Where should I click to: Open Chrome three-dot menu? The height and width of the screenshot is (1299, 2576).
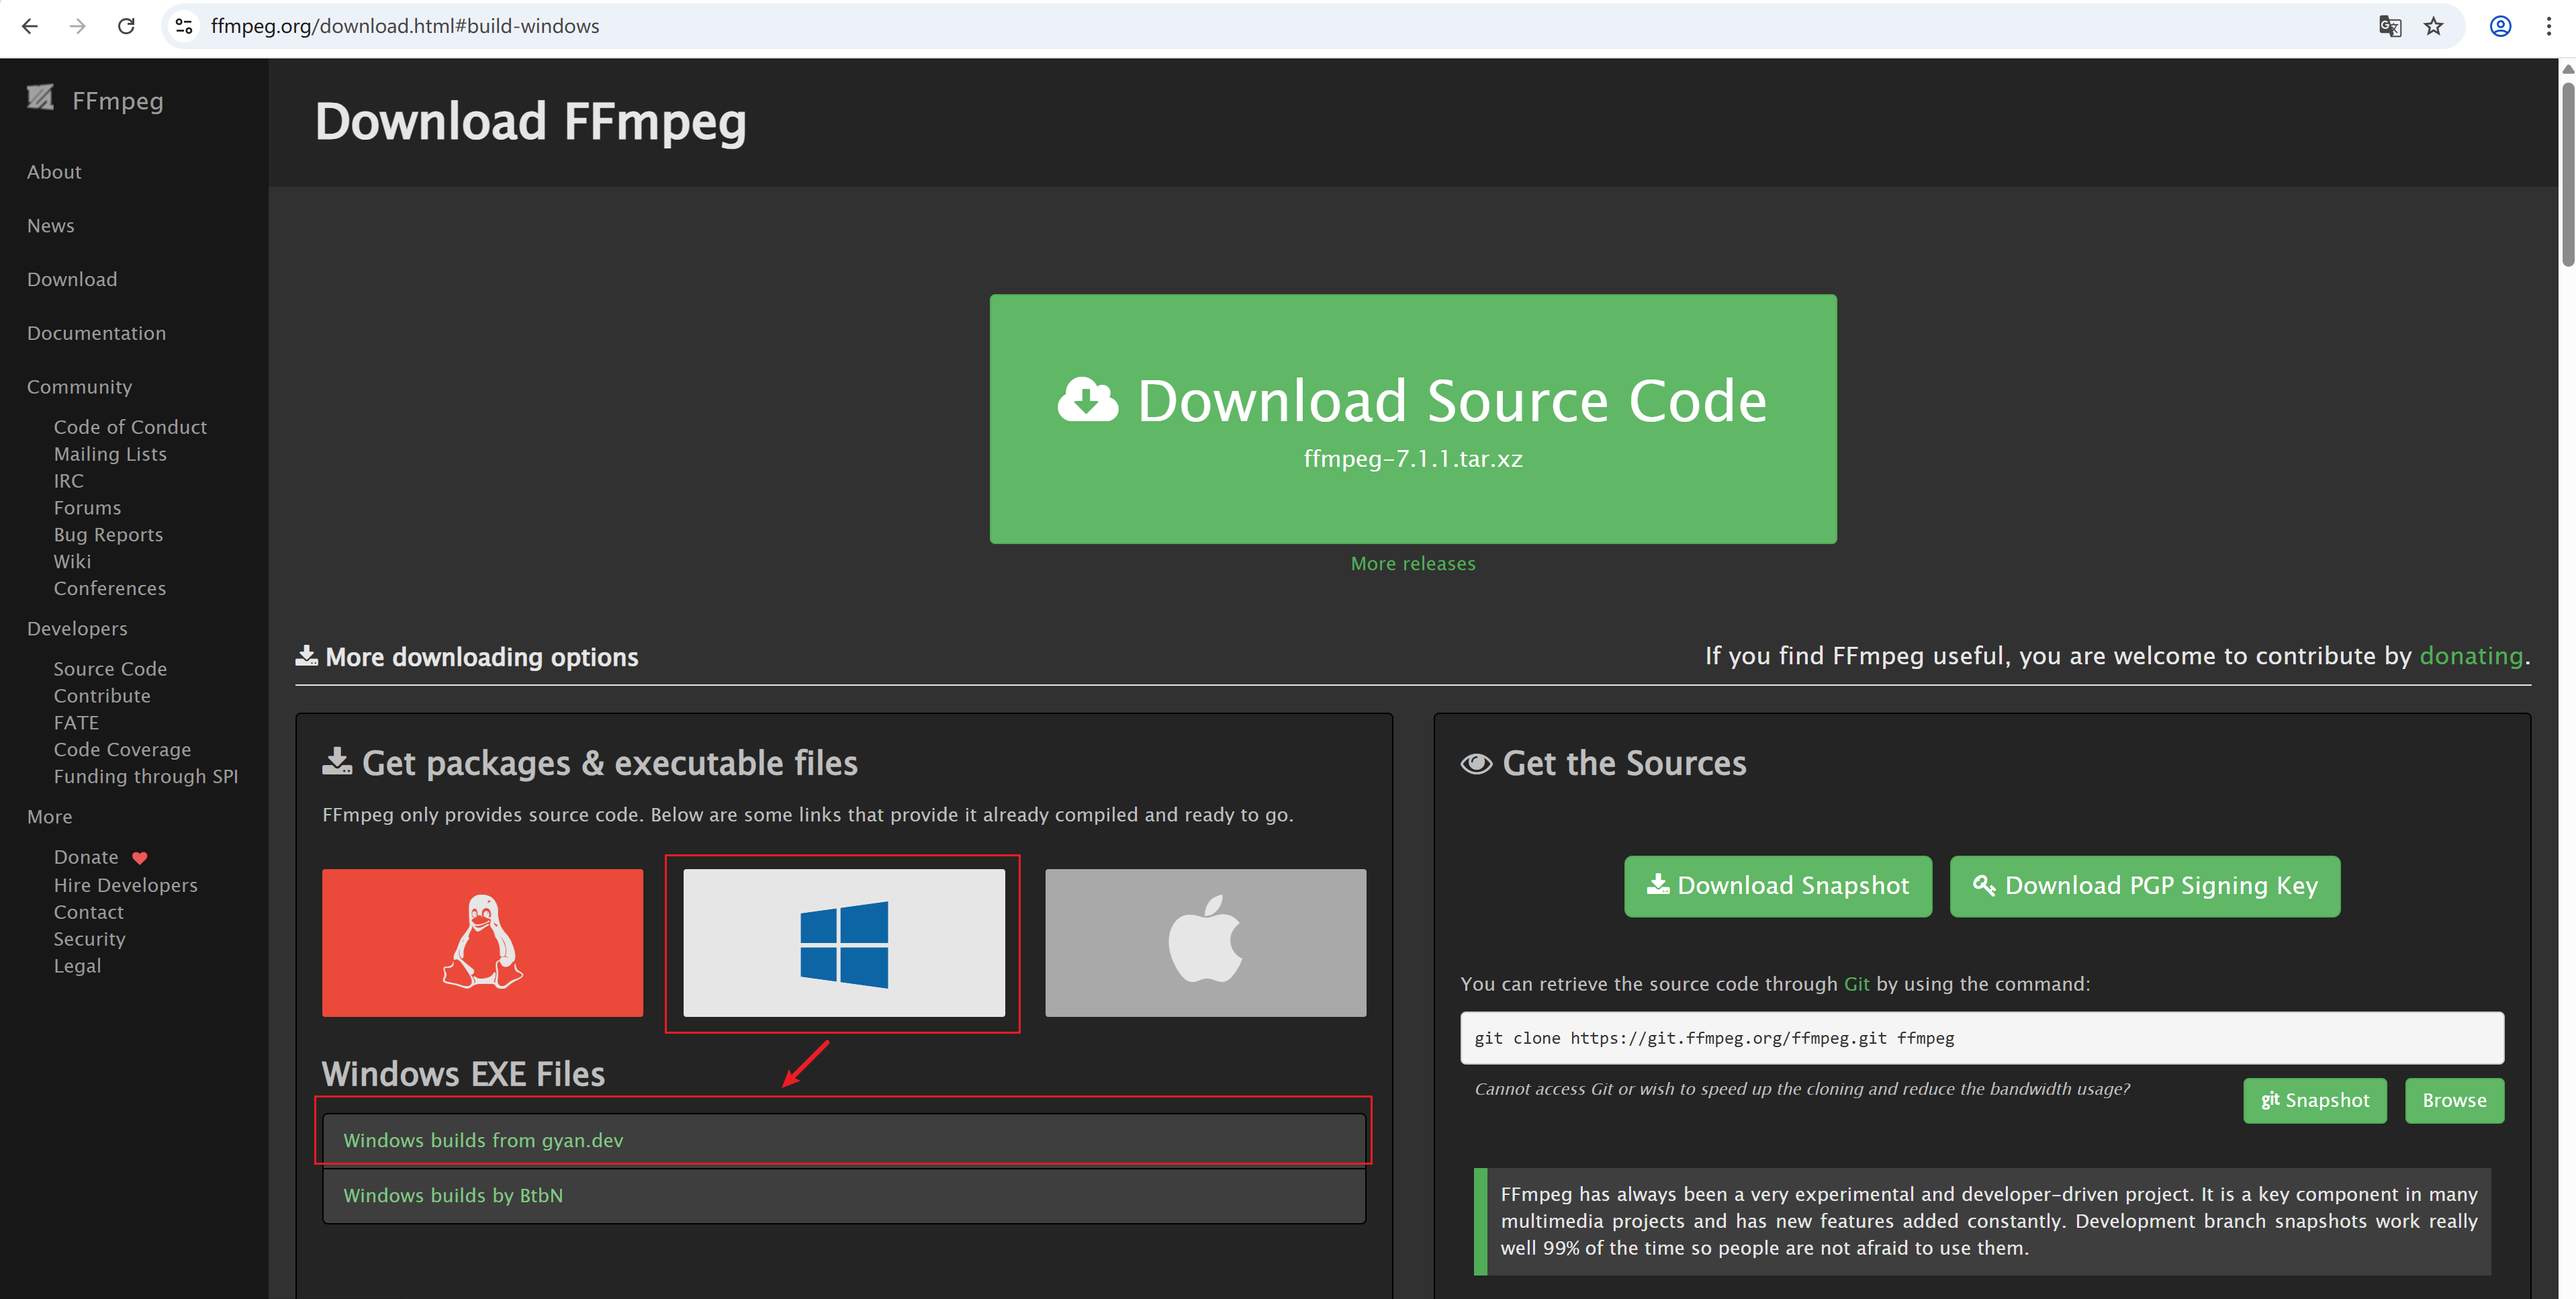pyautogui.click(x=2548, y=26)
